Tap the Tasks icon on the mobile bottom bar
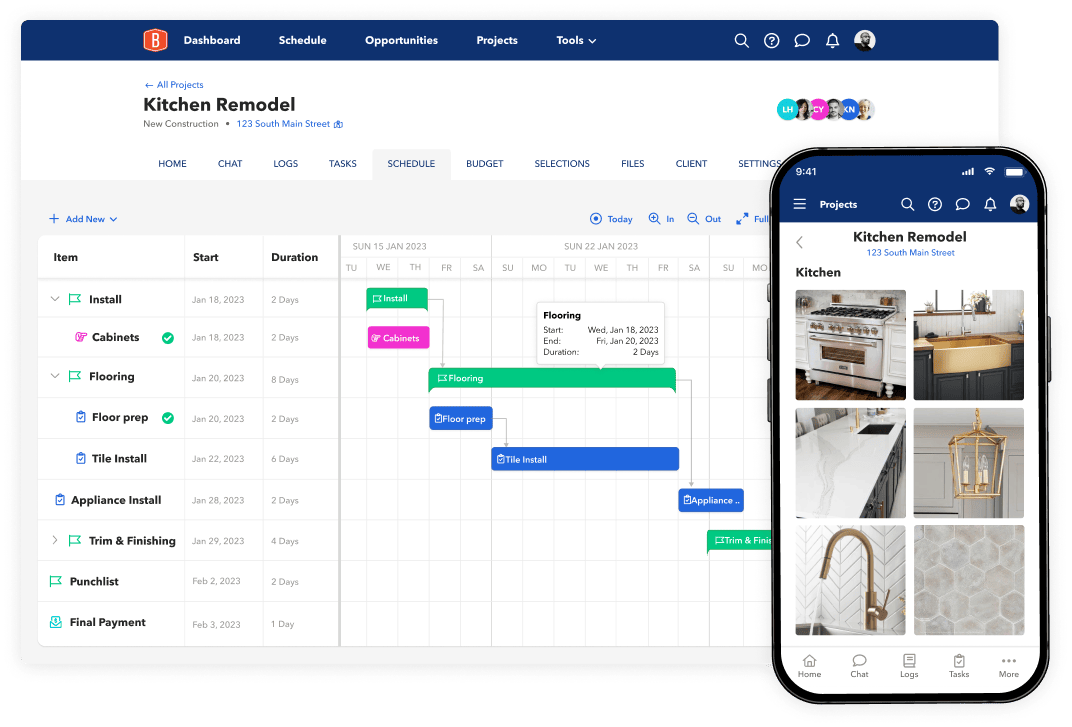Image resolution: width=1072 pixels, height=727 pixels. (959, 666)
